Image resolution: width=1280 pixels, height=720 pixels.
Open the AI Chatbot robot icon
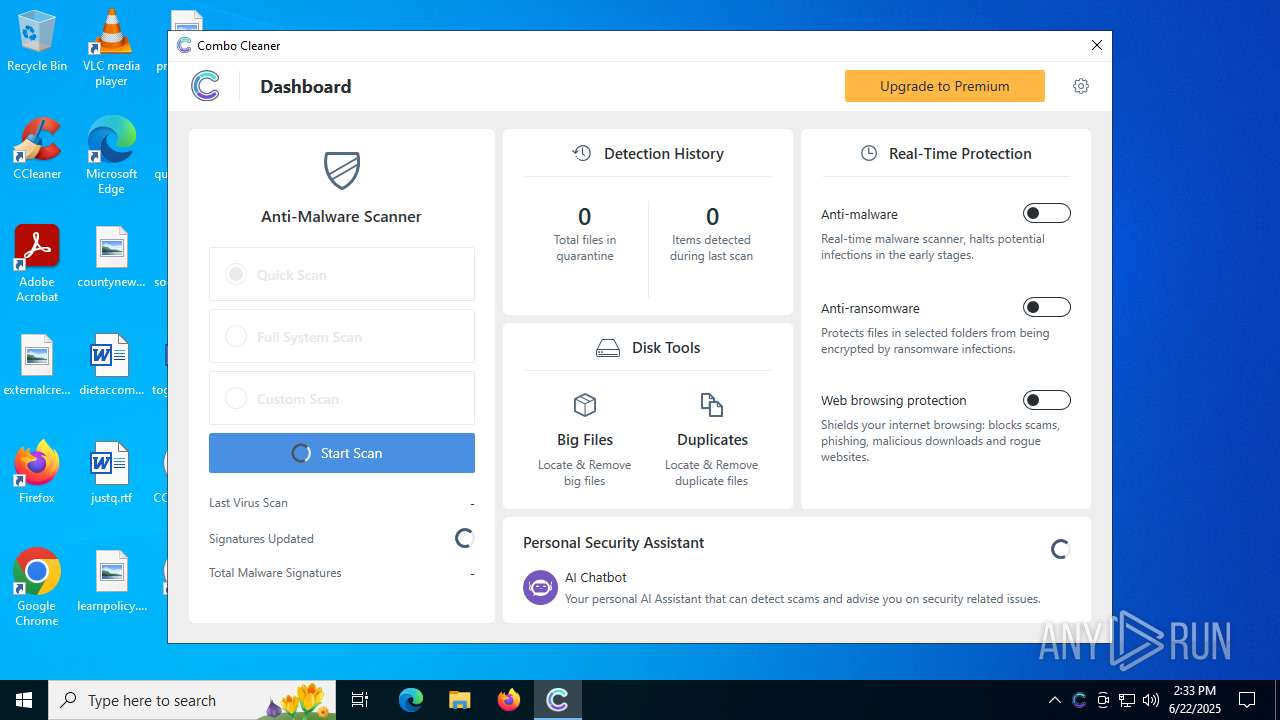(x=541, y=588)
